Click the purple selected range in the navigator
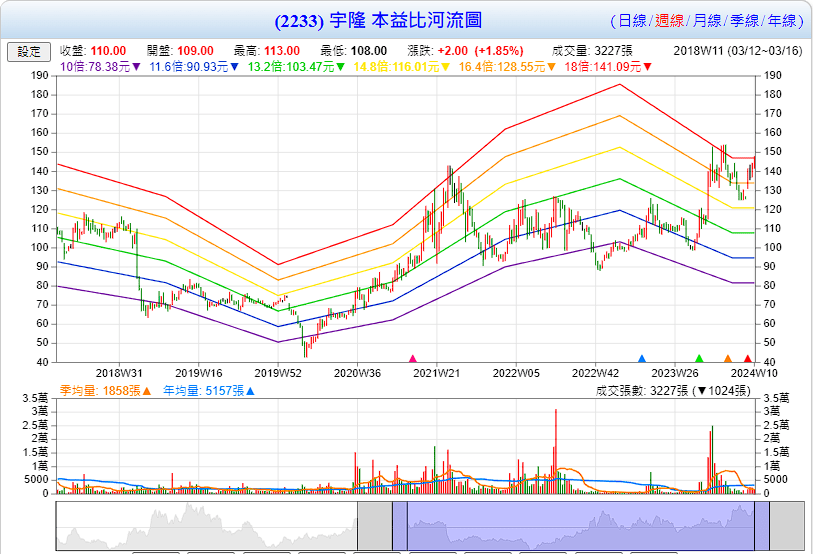This screenshot has height=554, width=813. click(x=581, y=526)
